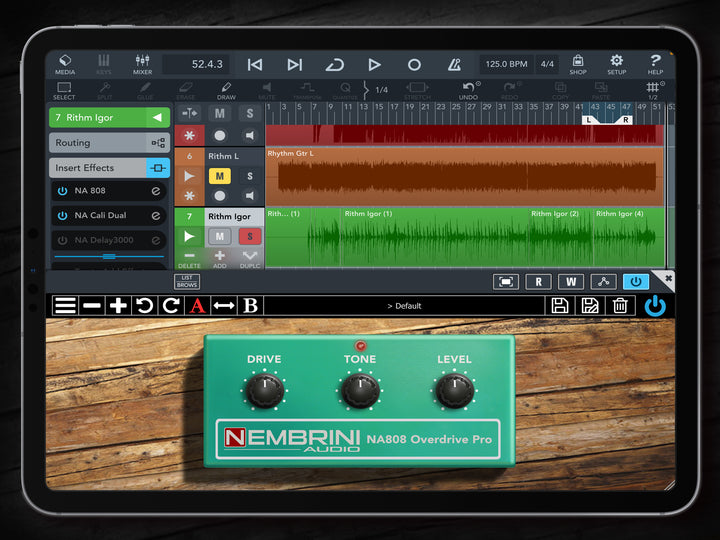Viewport: 720px width, 540px height.
Task: Select the Draw pencil tool
Action: (x=226, y=91)
